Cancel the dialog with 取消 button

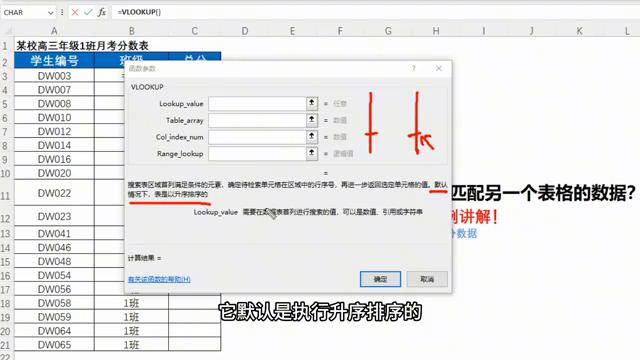[427, 279]
